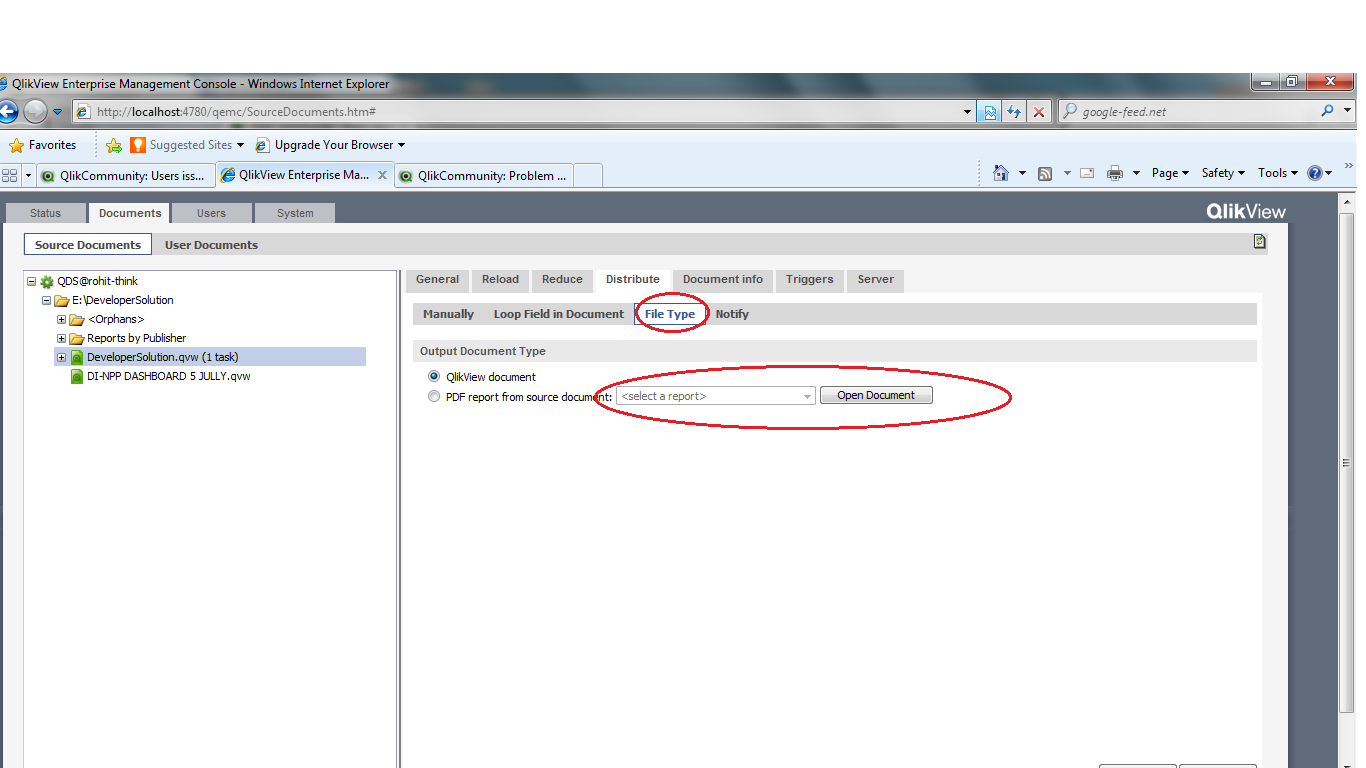The width and height of the screenshot is (1366, 768).
Task: Click the browser Forward arrow button
Action: coord(35,111)
